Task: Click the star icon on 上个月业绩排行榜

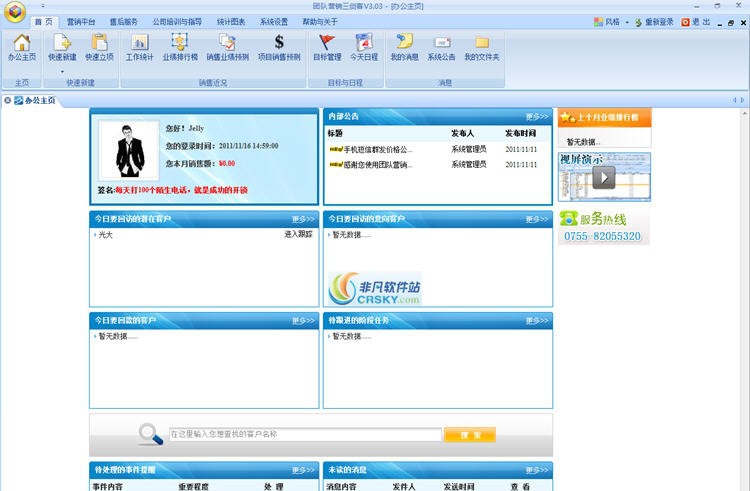Action: point(568,117)
